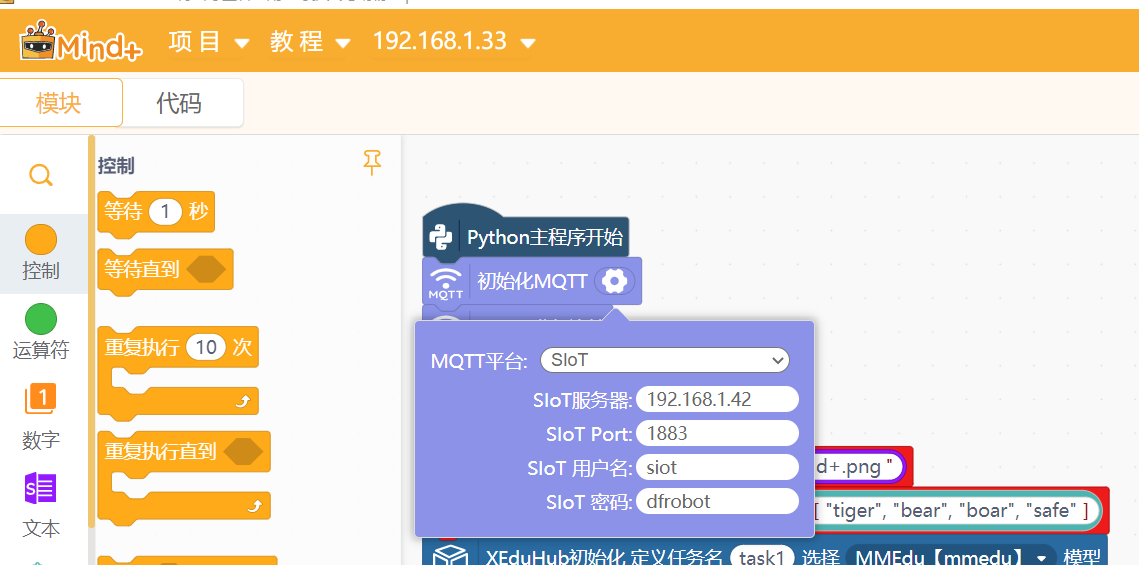Click the Python logo icon on block
1139x565 pixels.
(441, 237)
